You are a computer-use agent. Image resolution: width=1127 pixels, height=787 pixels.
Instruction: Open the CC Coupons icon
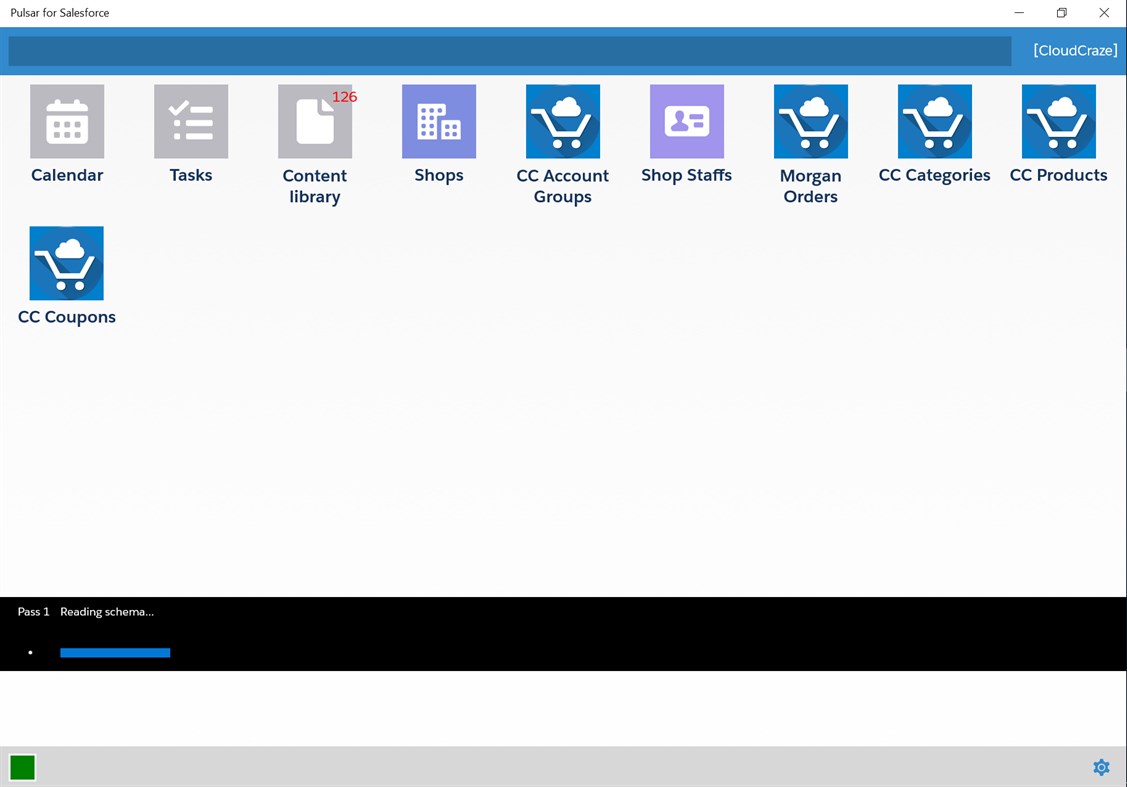pyautogui.click(x=66, y=262)
